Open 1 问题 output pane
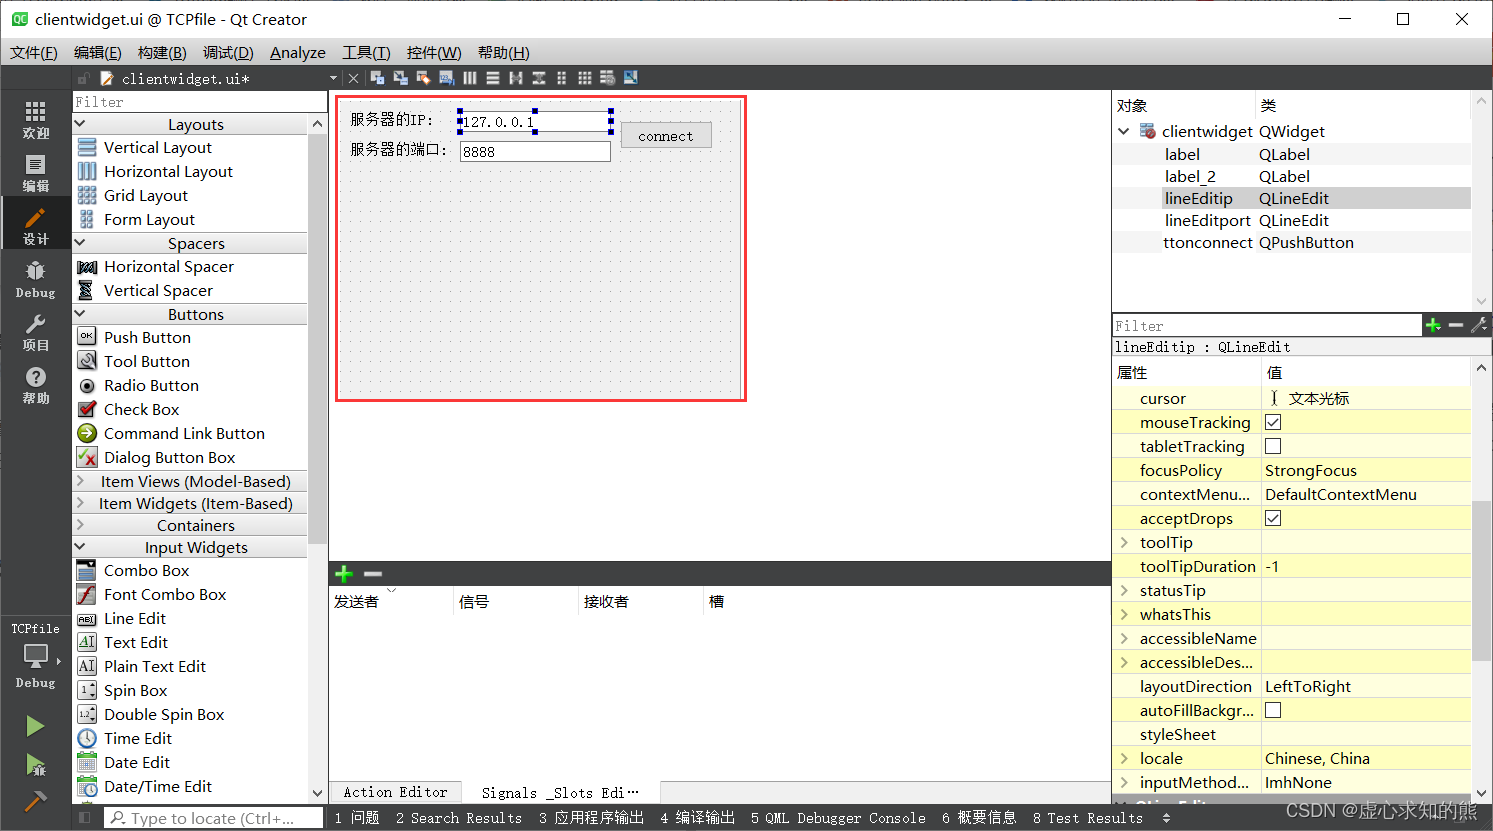Image resolution: width=1493 pixels, height=831 pixels. [x=357, y=818]
